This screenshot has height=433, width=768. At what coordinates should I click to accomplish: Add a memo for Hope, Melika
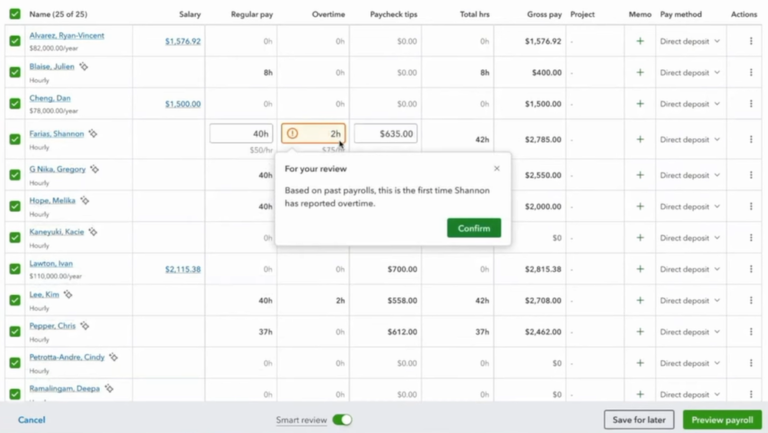point(640,206)
